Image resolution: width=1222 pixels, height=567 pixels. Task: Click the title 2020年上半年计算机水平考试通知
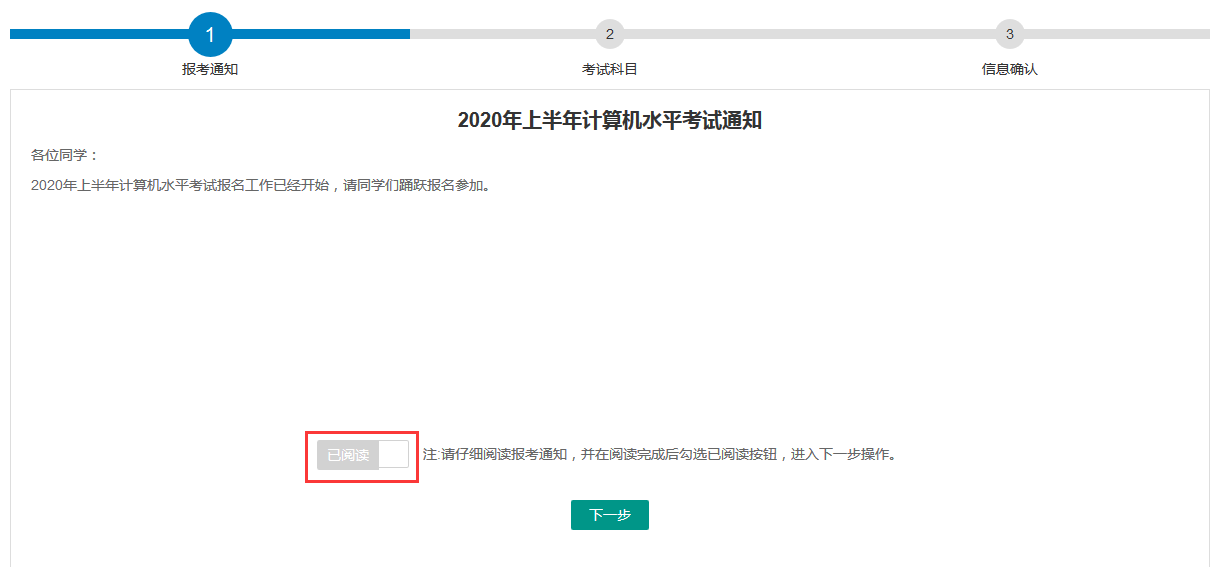click(610, 121)
